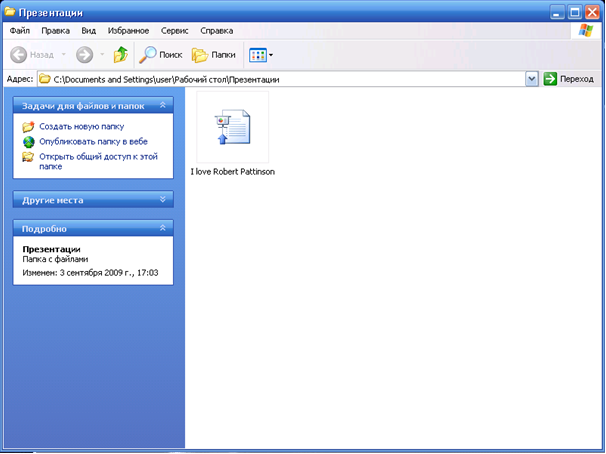Close the Презентации window
Image resolution: width=606 pixels, height=454 pixels.
592,13
